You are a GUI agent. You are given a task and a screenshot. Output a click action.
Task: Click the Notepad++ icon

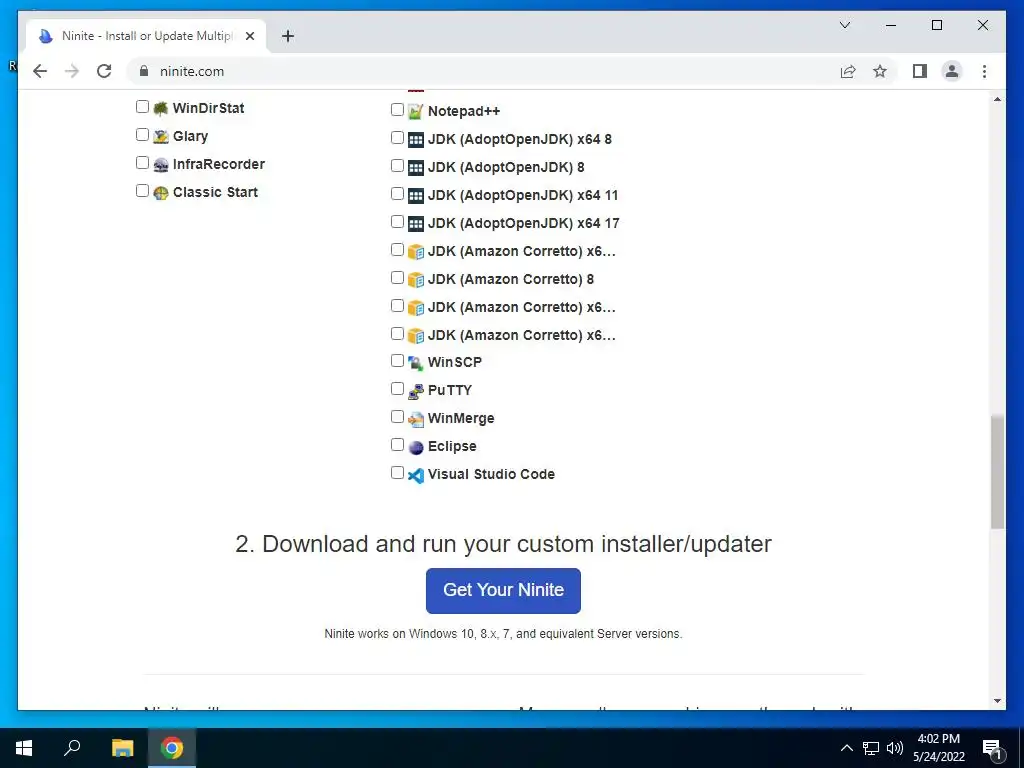pos(415,112)
